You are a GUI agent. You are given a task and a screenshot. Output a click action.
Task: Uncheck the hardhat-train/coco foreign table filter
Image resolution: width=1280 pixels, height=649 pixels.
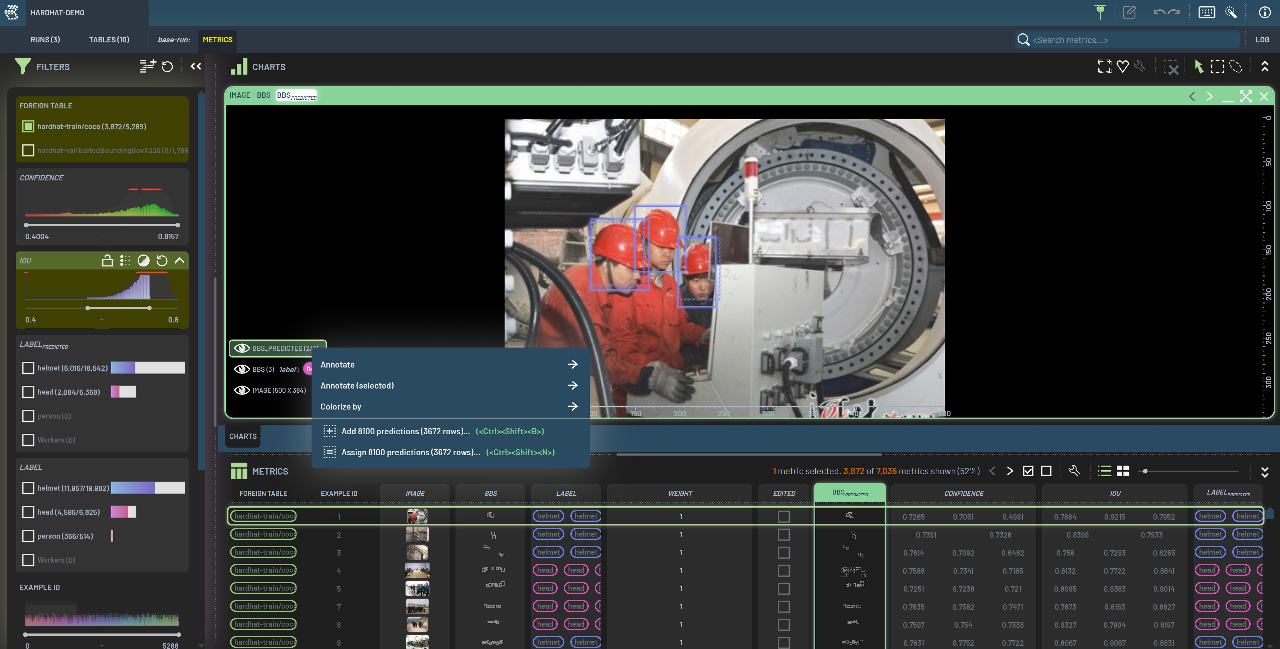28,127
